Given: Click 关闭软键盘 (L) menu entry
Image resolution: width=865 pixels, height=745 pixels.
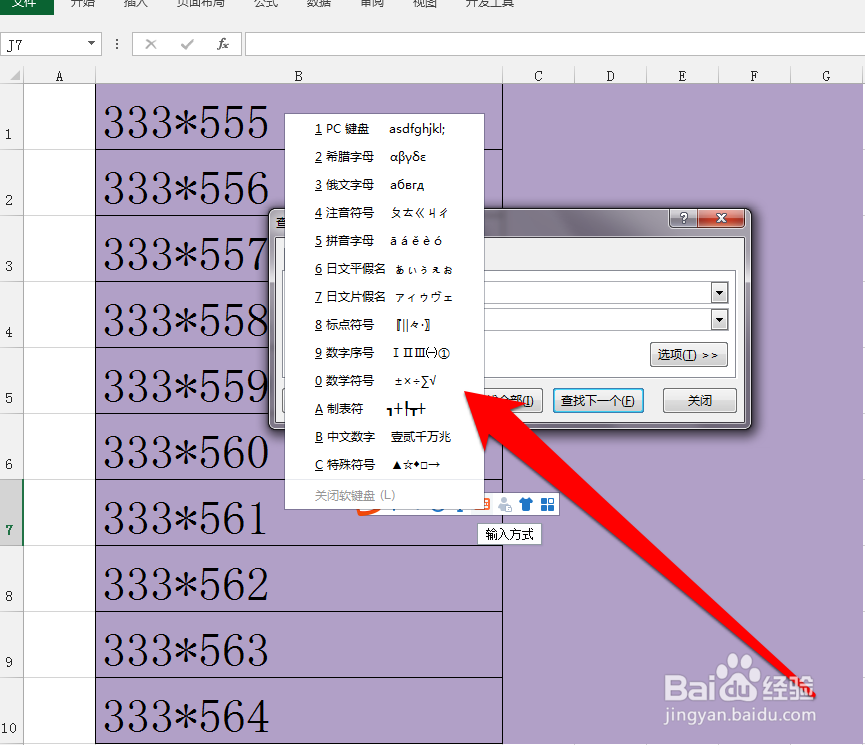Looking at the screenshot, I should pos(384,496).
